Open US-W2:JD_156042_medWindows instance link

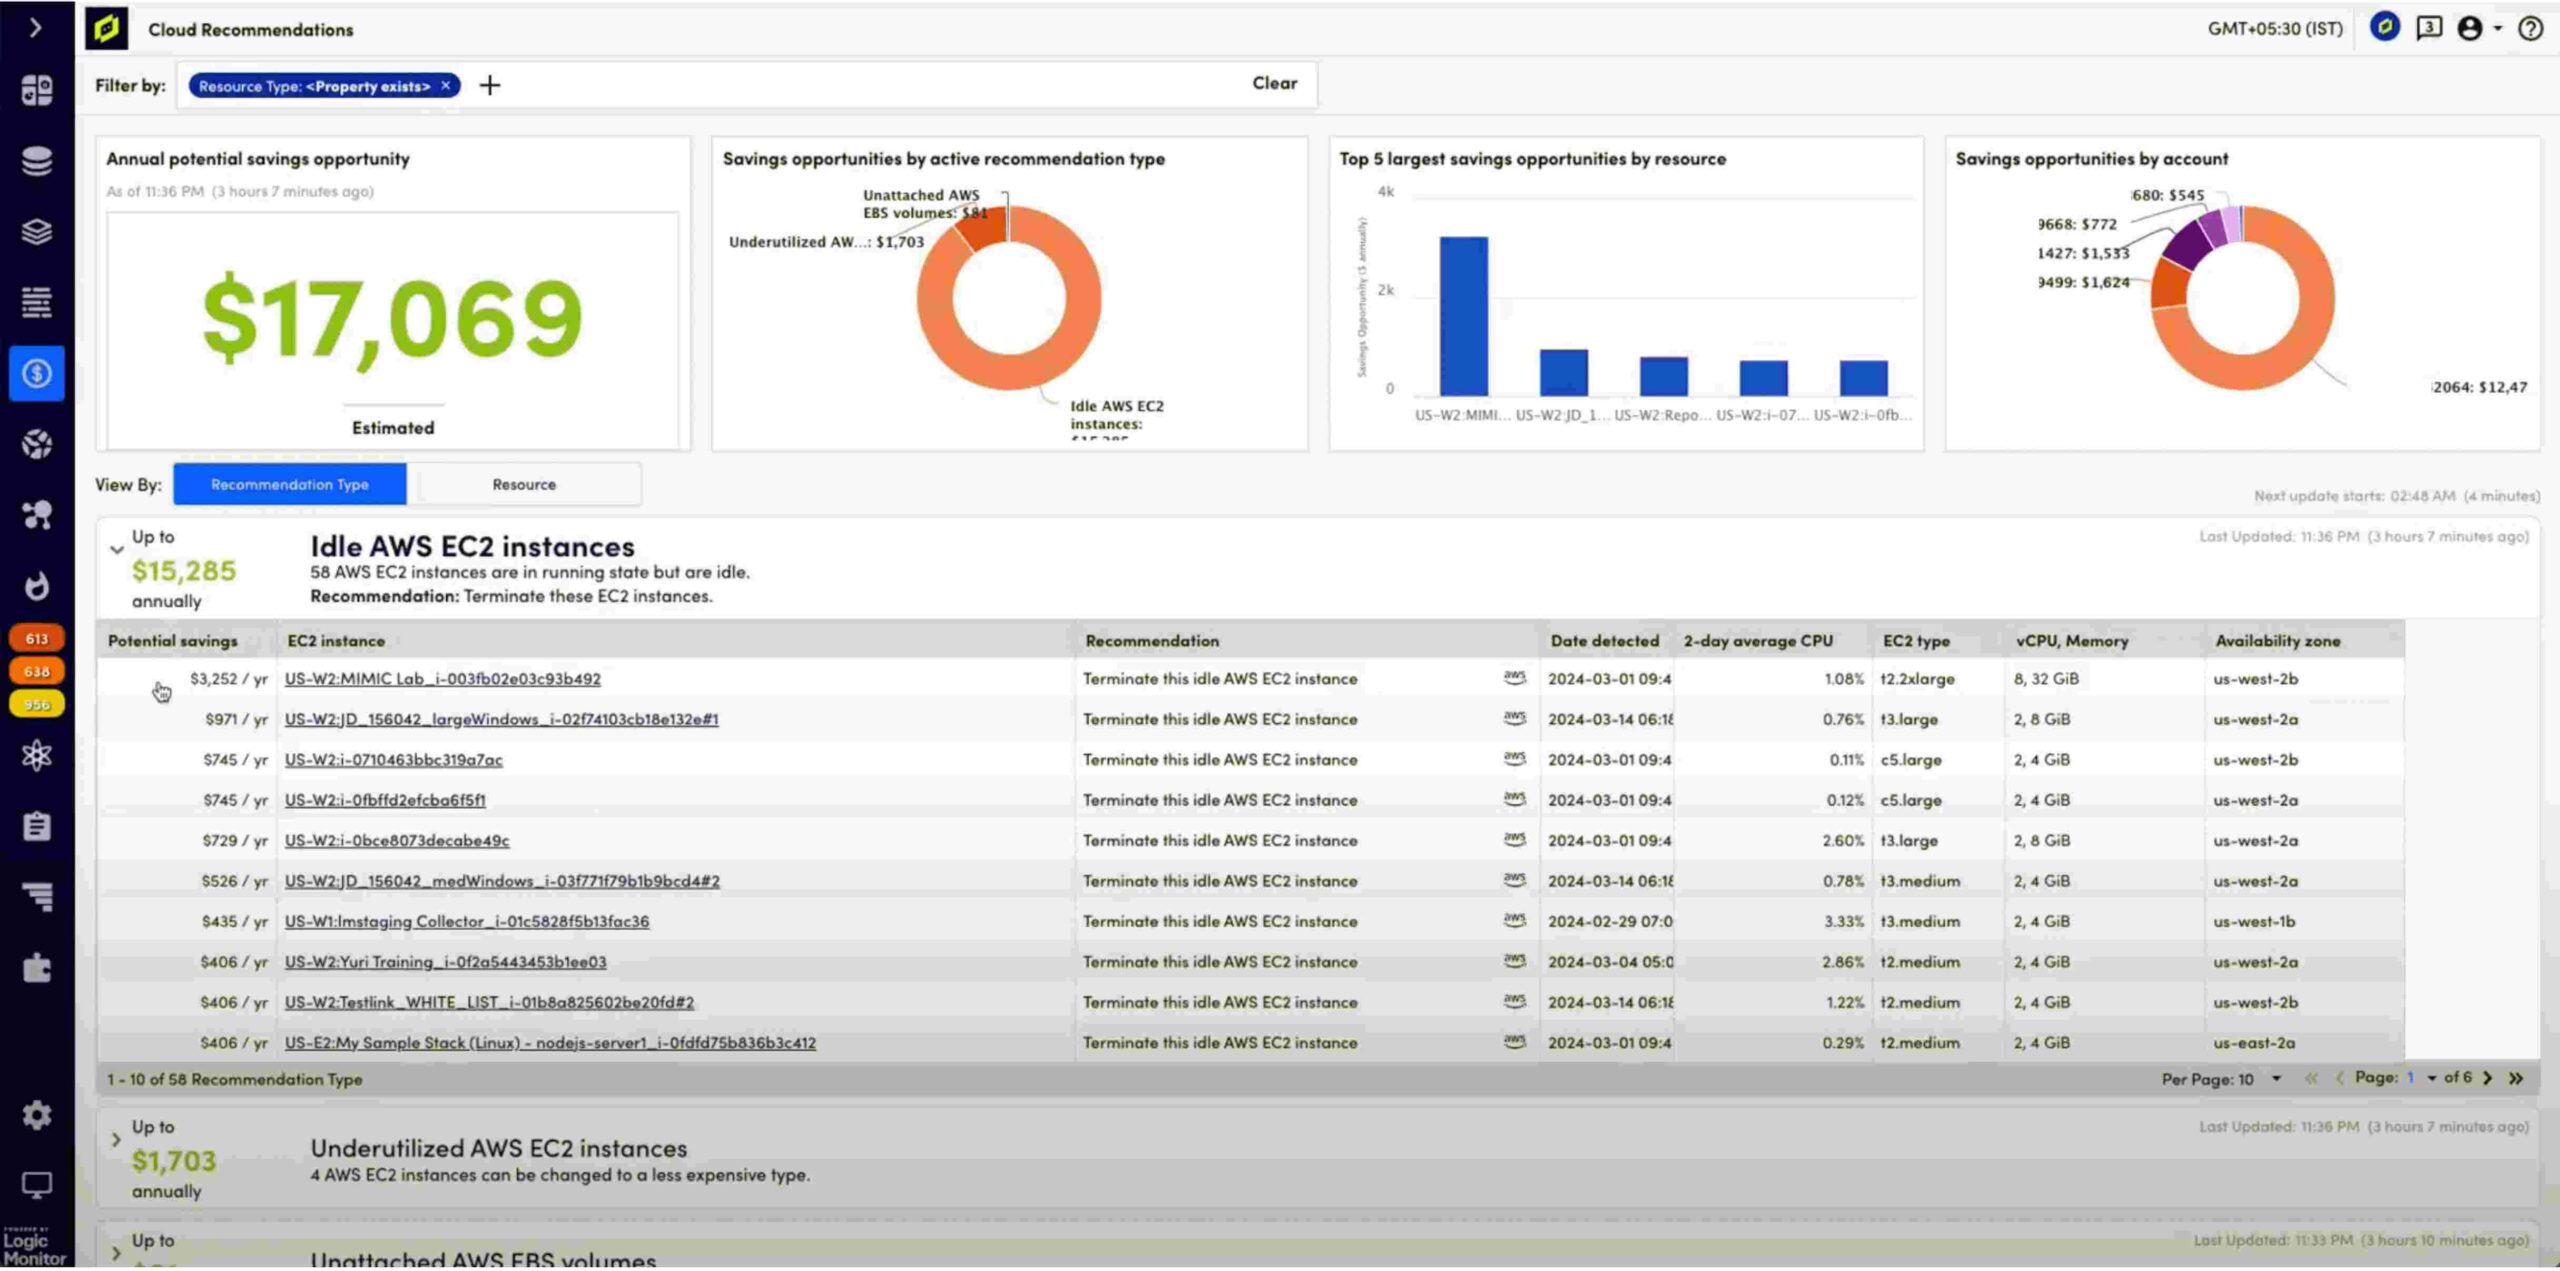502,881
